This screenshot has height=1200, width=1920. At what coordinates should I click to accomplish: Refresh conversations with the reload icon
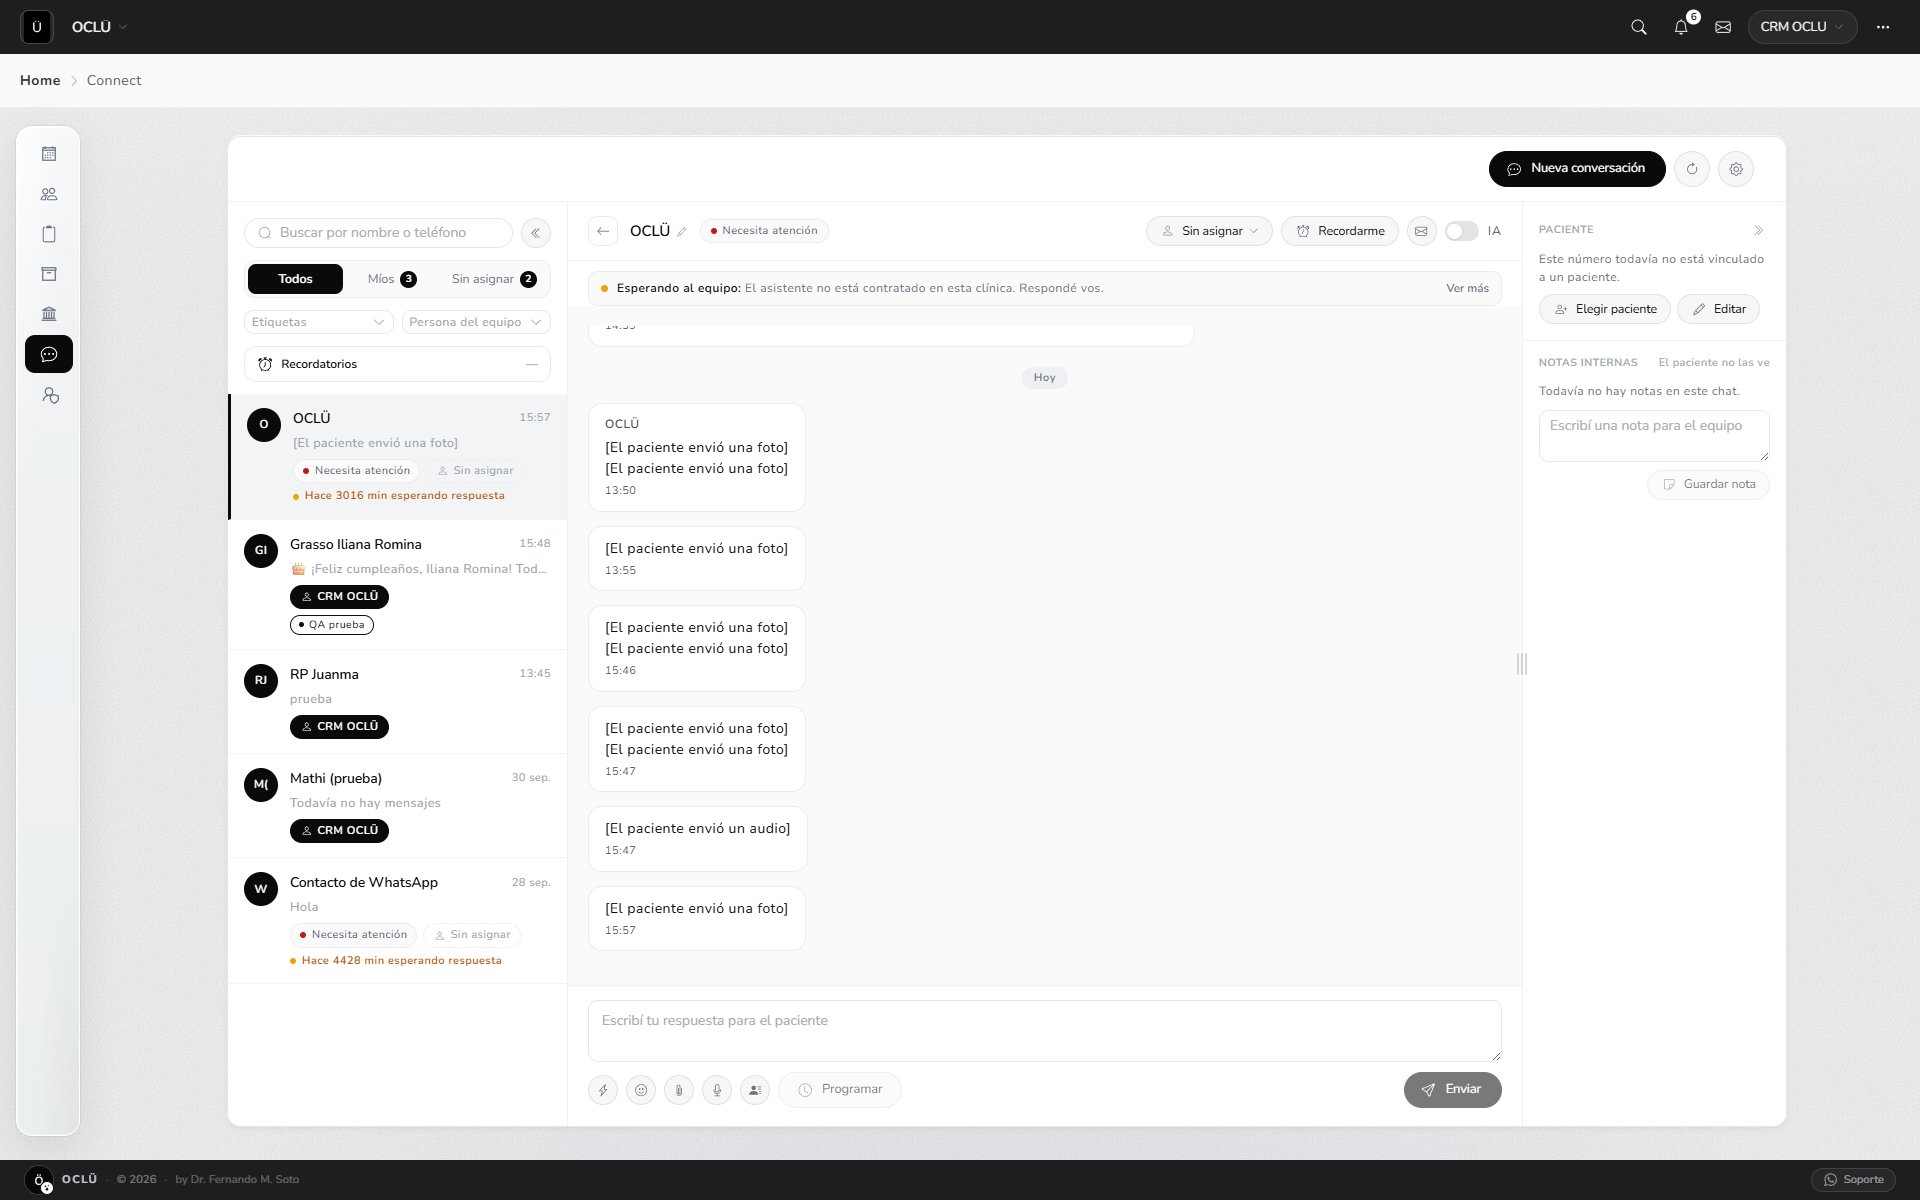(1692, 169)
